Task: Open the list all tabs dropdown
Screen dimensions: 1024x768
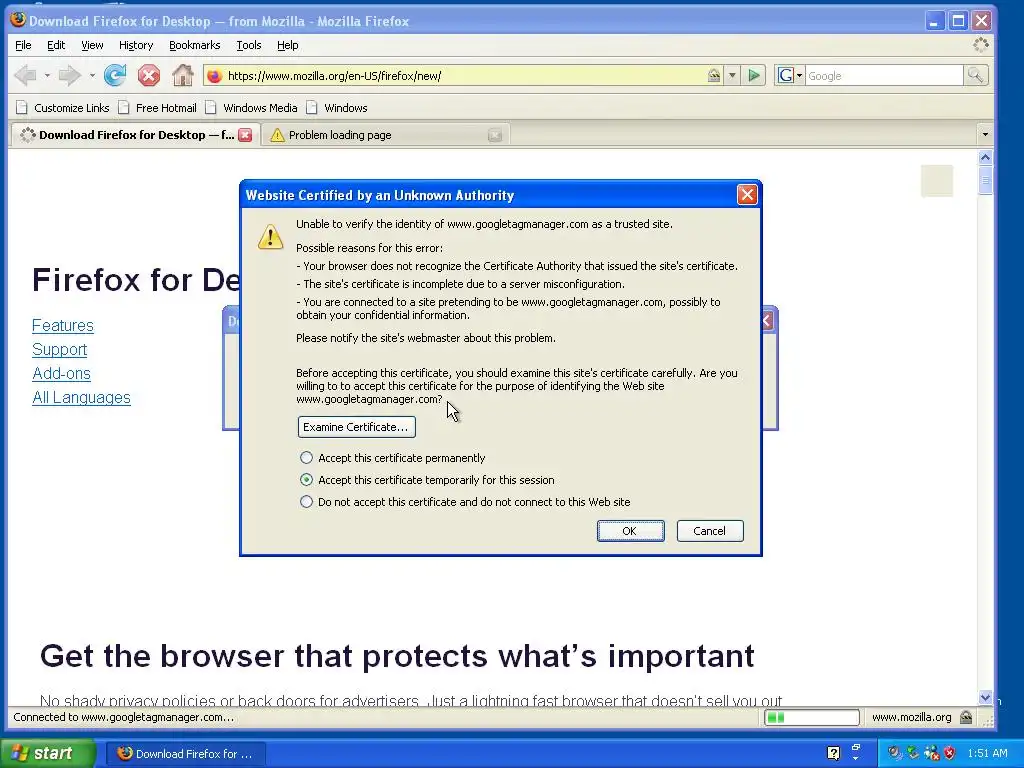Action: point(985,135)
